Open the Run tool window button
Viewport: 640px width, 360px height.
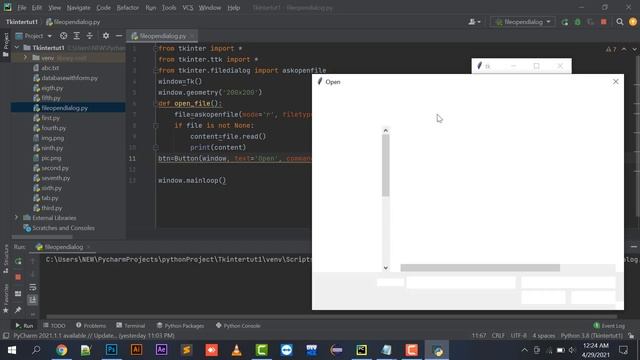tap(24, 326)
